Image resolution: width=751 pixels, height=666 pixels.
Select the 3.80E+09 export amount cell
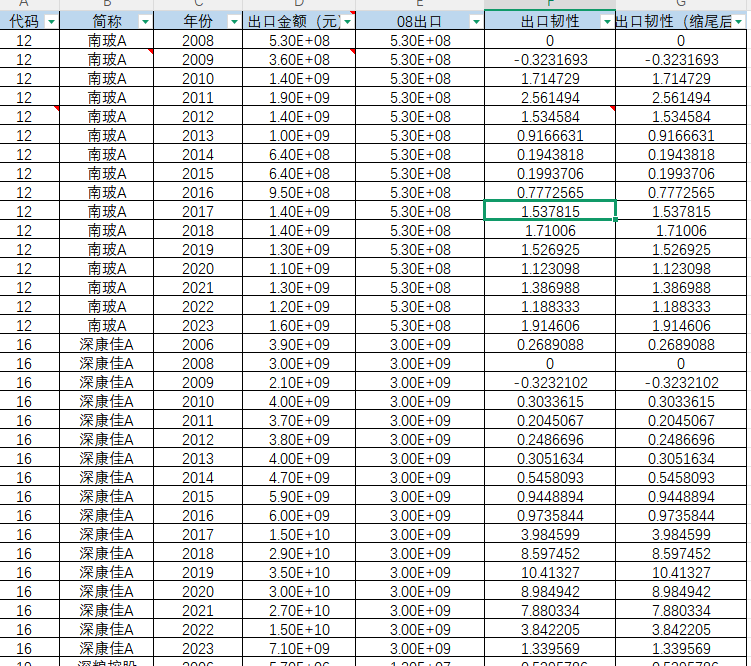point(299,439)
